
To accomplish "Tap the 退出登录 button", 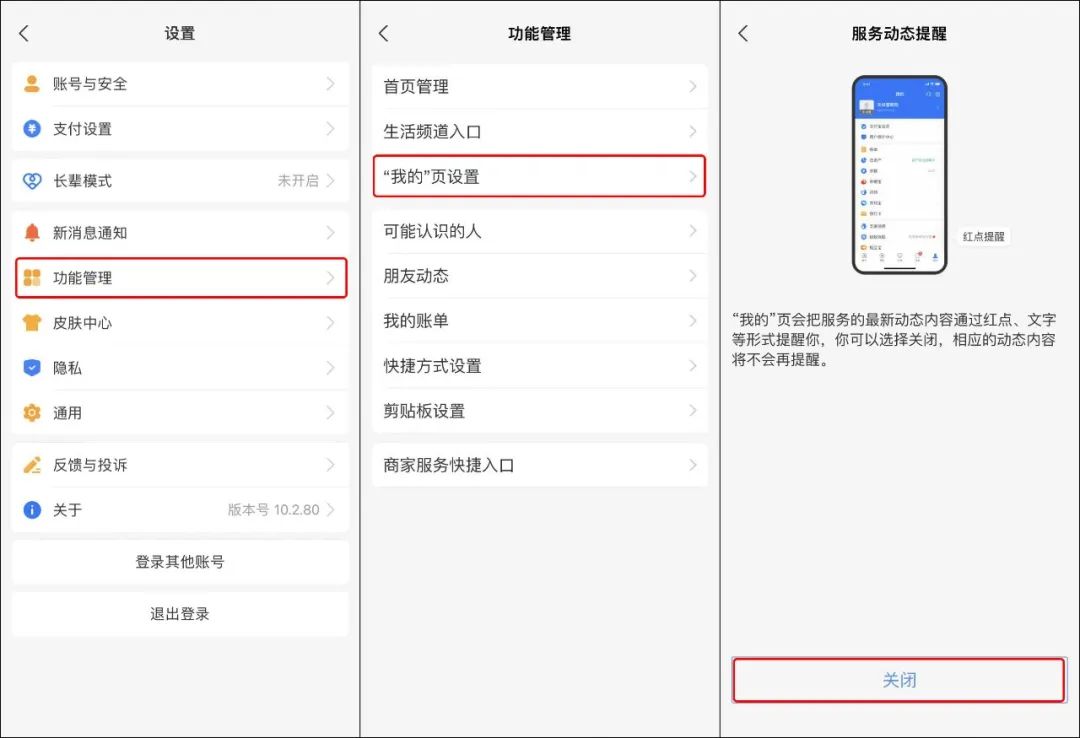I will click(x=179, y=614).
